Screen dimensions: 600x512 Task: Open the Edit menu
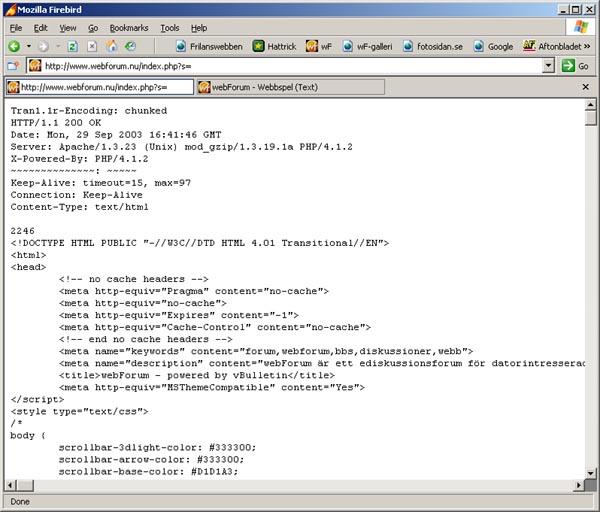[40, 28]
